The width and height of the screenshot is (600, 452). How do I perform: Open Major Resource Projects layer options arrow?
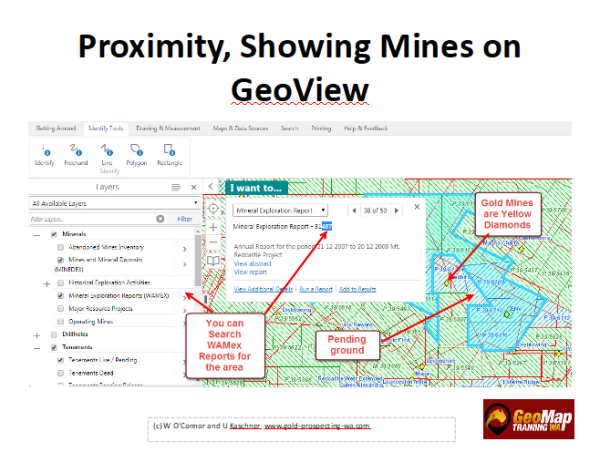pos(185,310)
